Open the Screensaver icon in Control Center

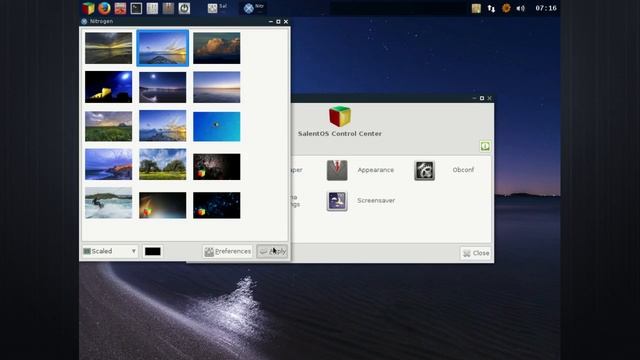click(x=337, y=201)
